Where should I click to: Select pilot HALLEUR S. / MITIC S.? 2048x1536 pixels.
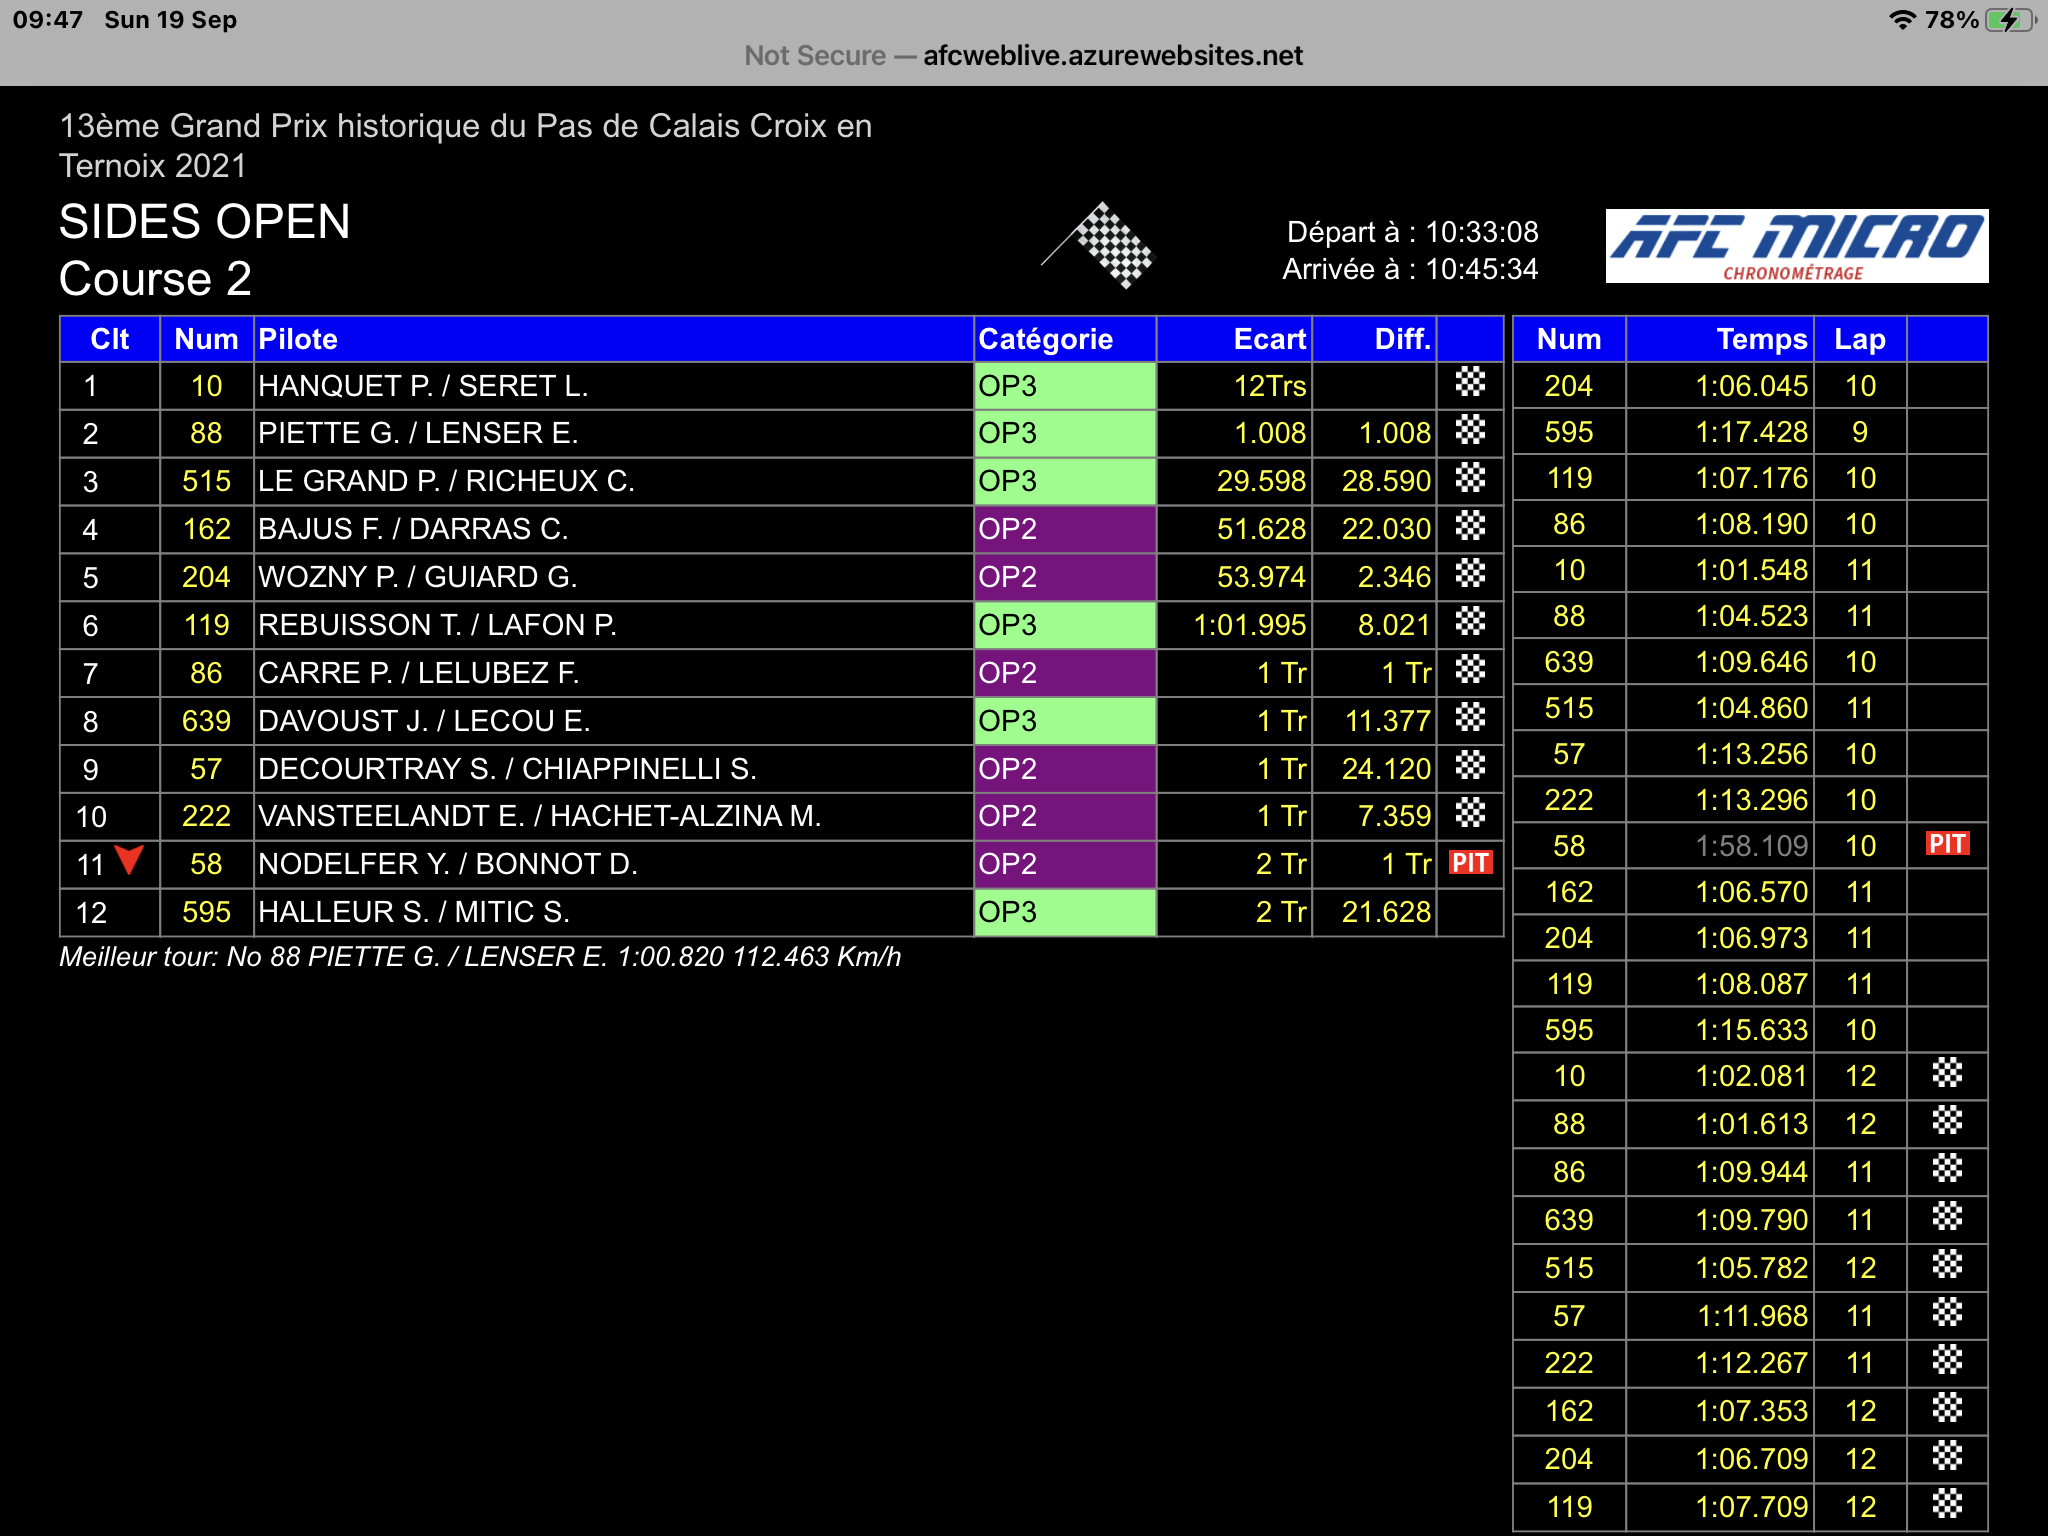(414, 912)
